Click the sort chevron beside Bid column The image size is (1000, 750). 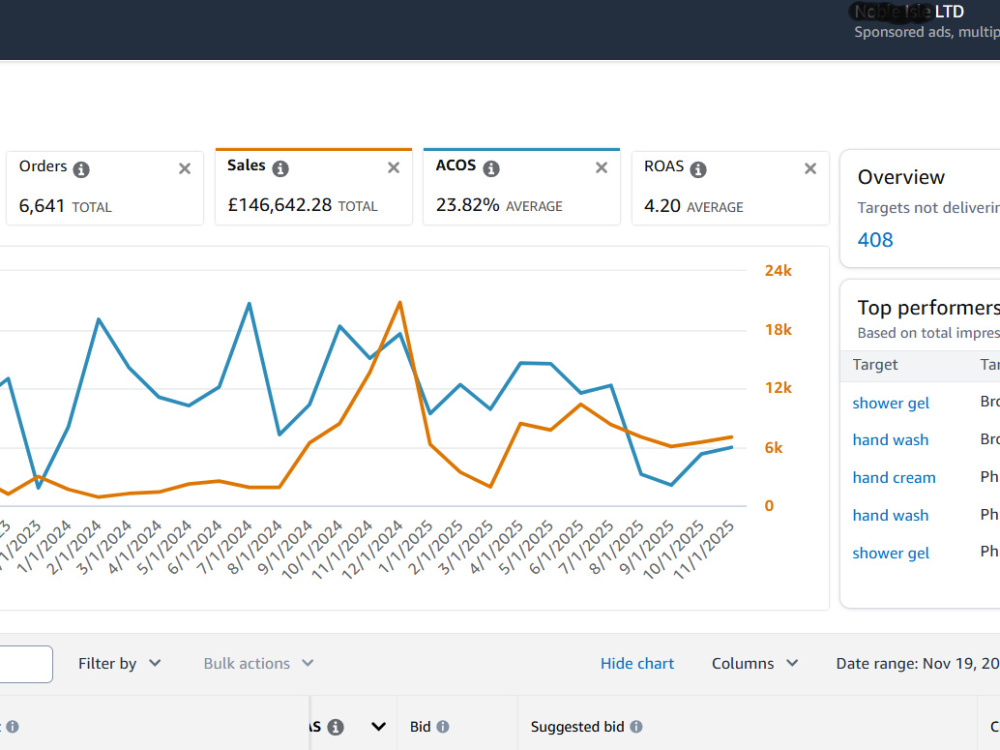click(379, 726)
